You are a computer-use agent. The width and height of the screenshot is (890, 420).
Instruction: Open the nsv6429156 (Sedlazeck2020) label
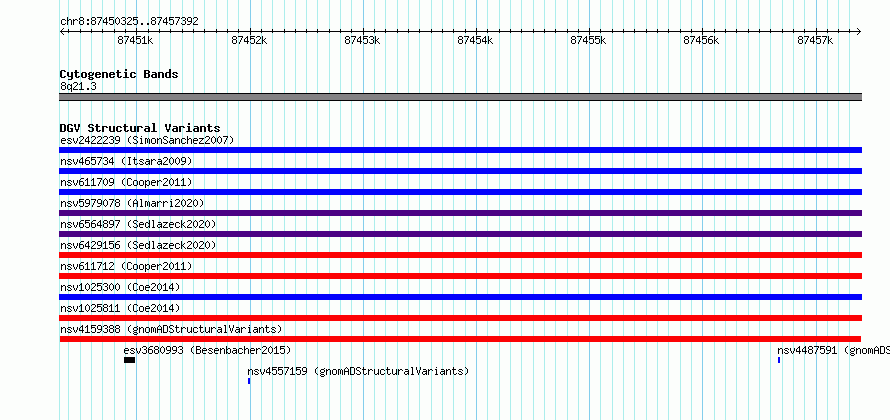[138, 245]
